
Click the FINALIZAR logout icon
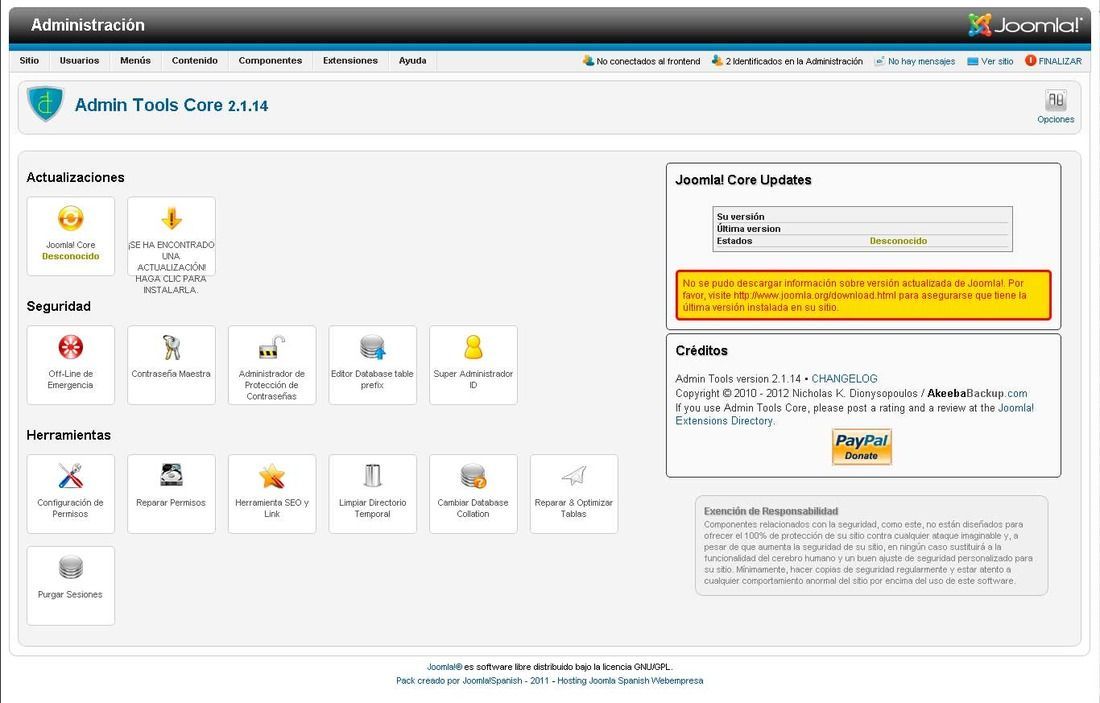(x=1031, y=61)
